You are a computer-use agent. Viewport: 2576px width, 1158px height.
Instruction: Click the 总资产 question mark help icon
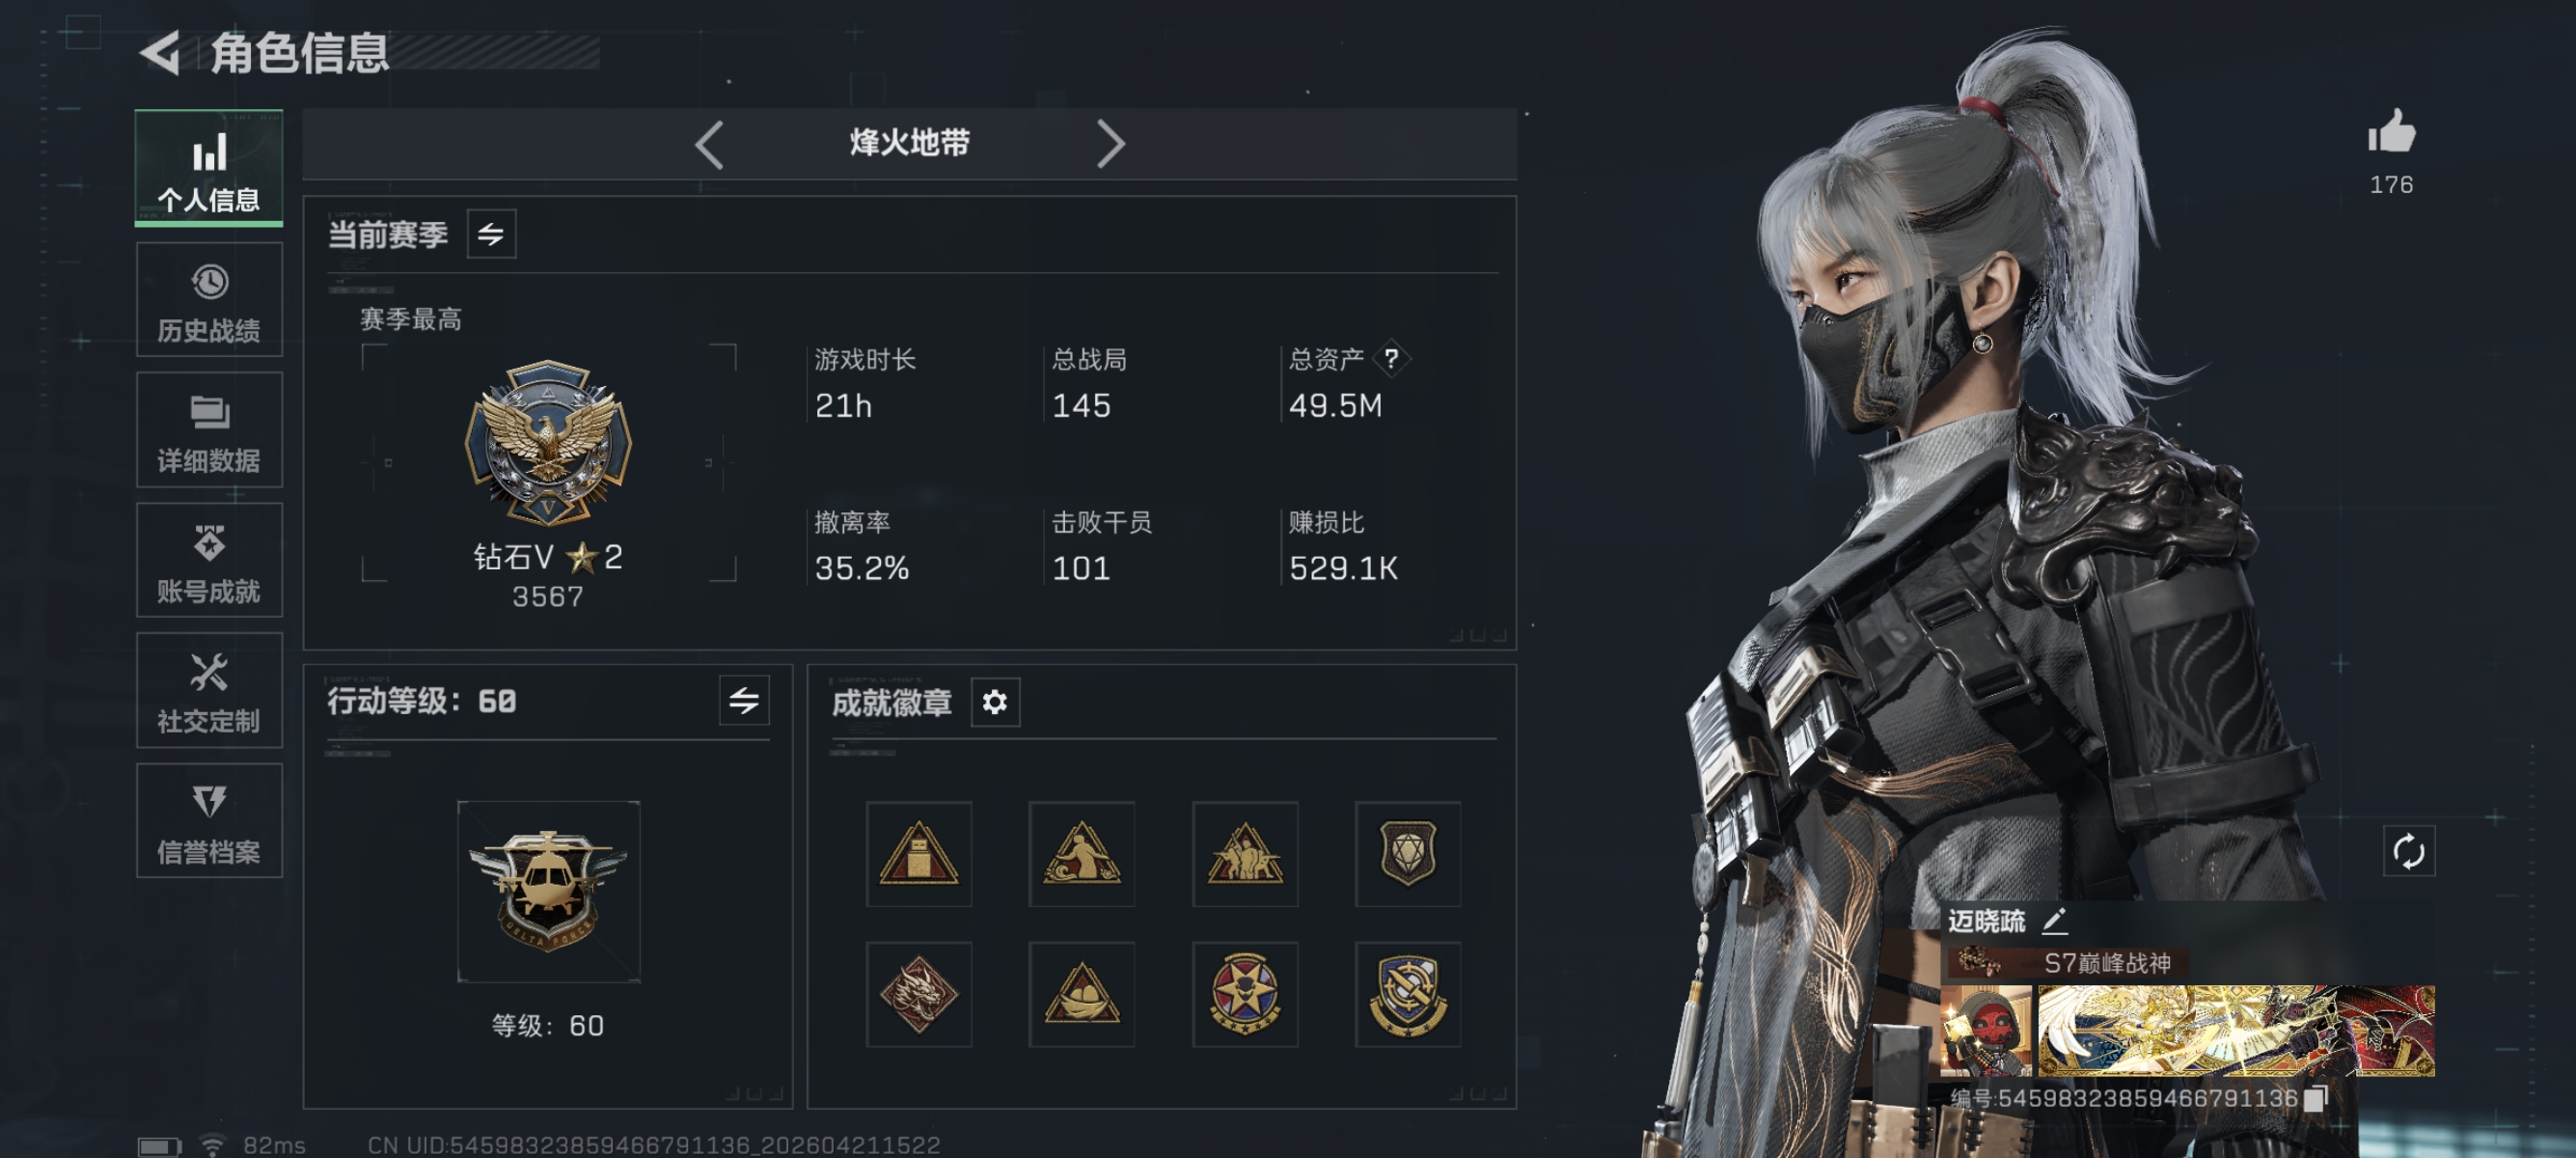(1391, 358)
